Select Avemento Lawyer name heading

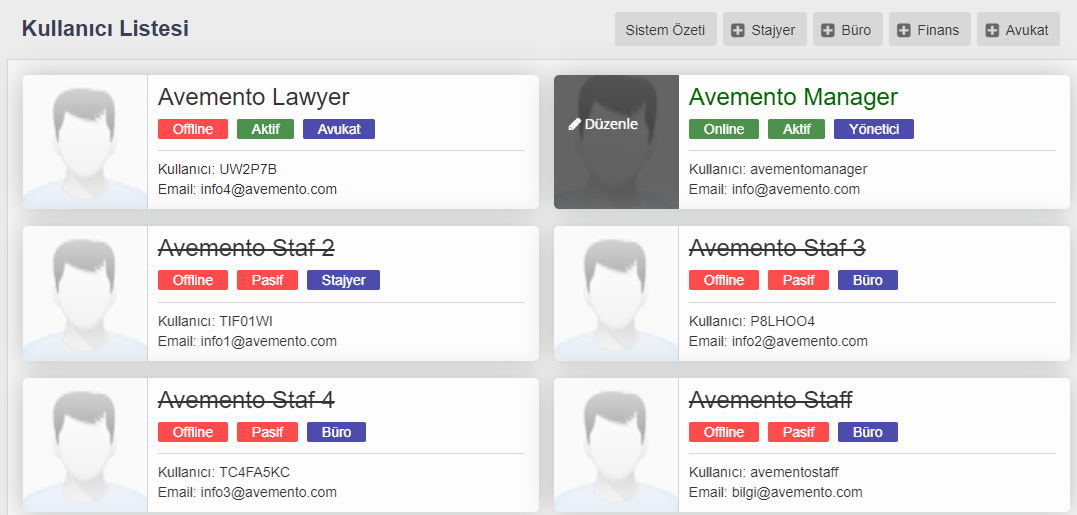point(253,97)
